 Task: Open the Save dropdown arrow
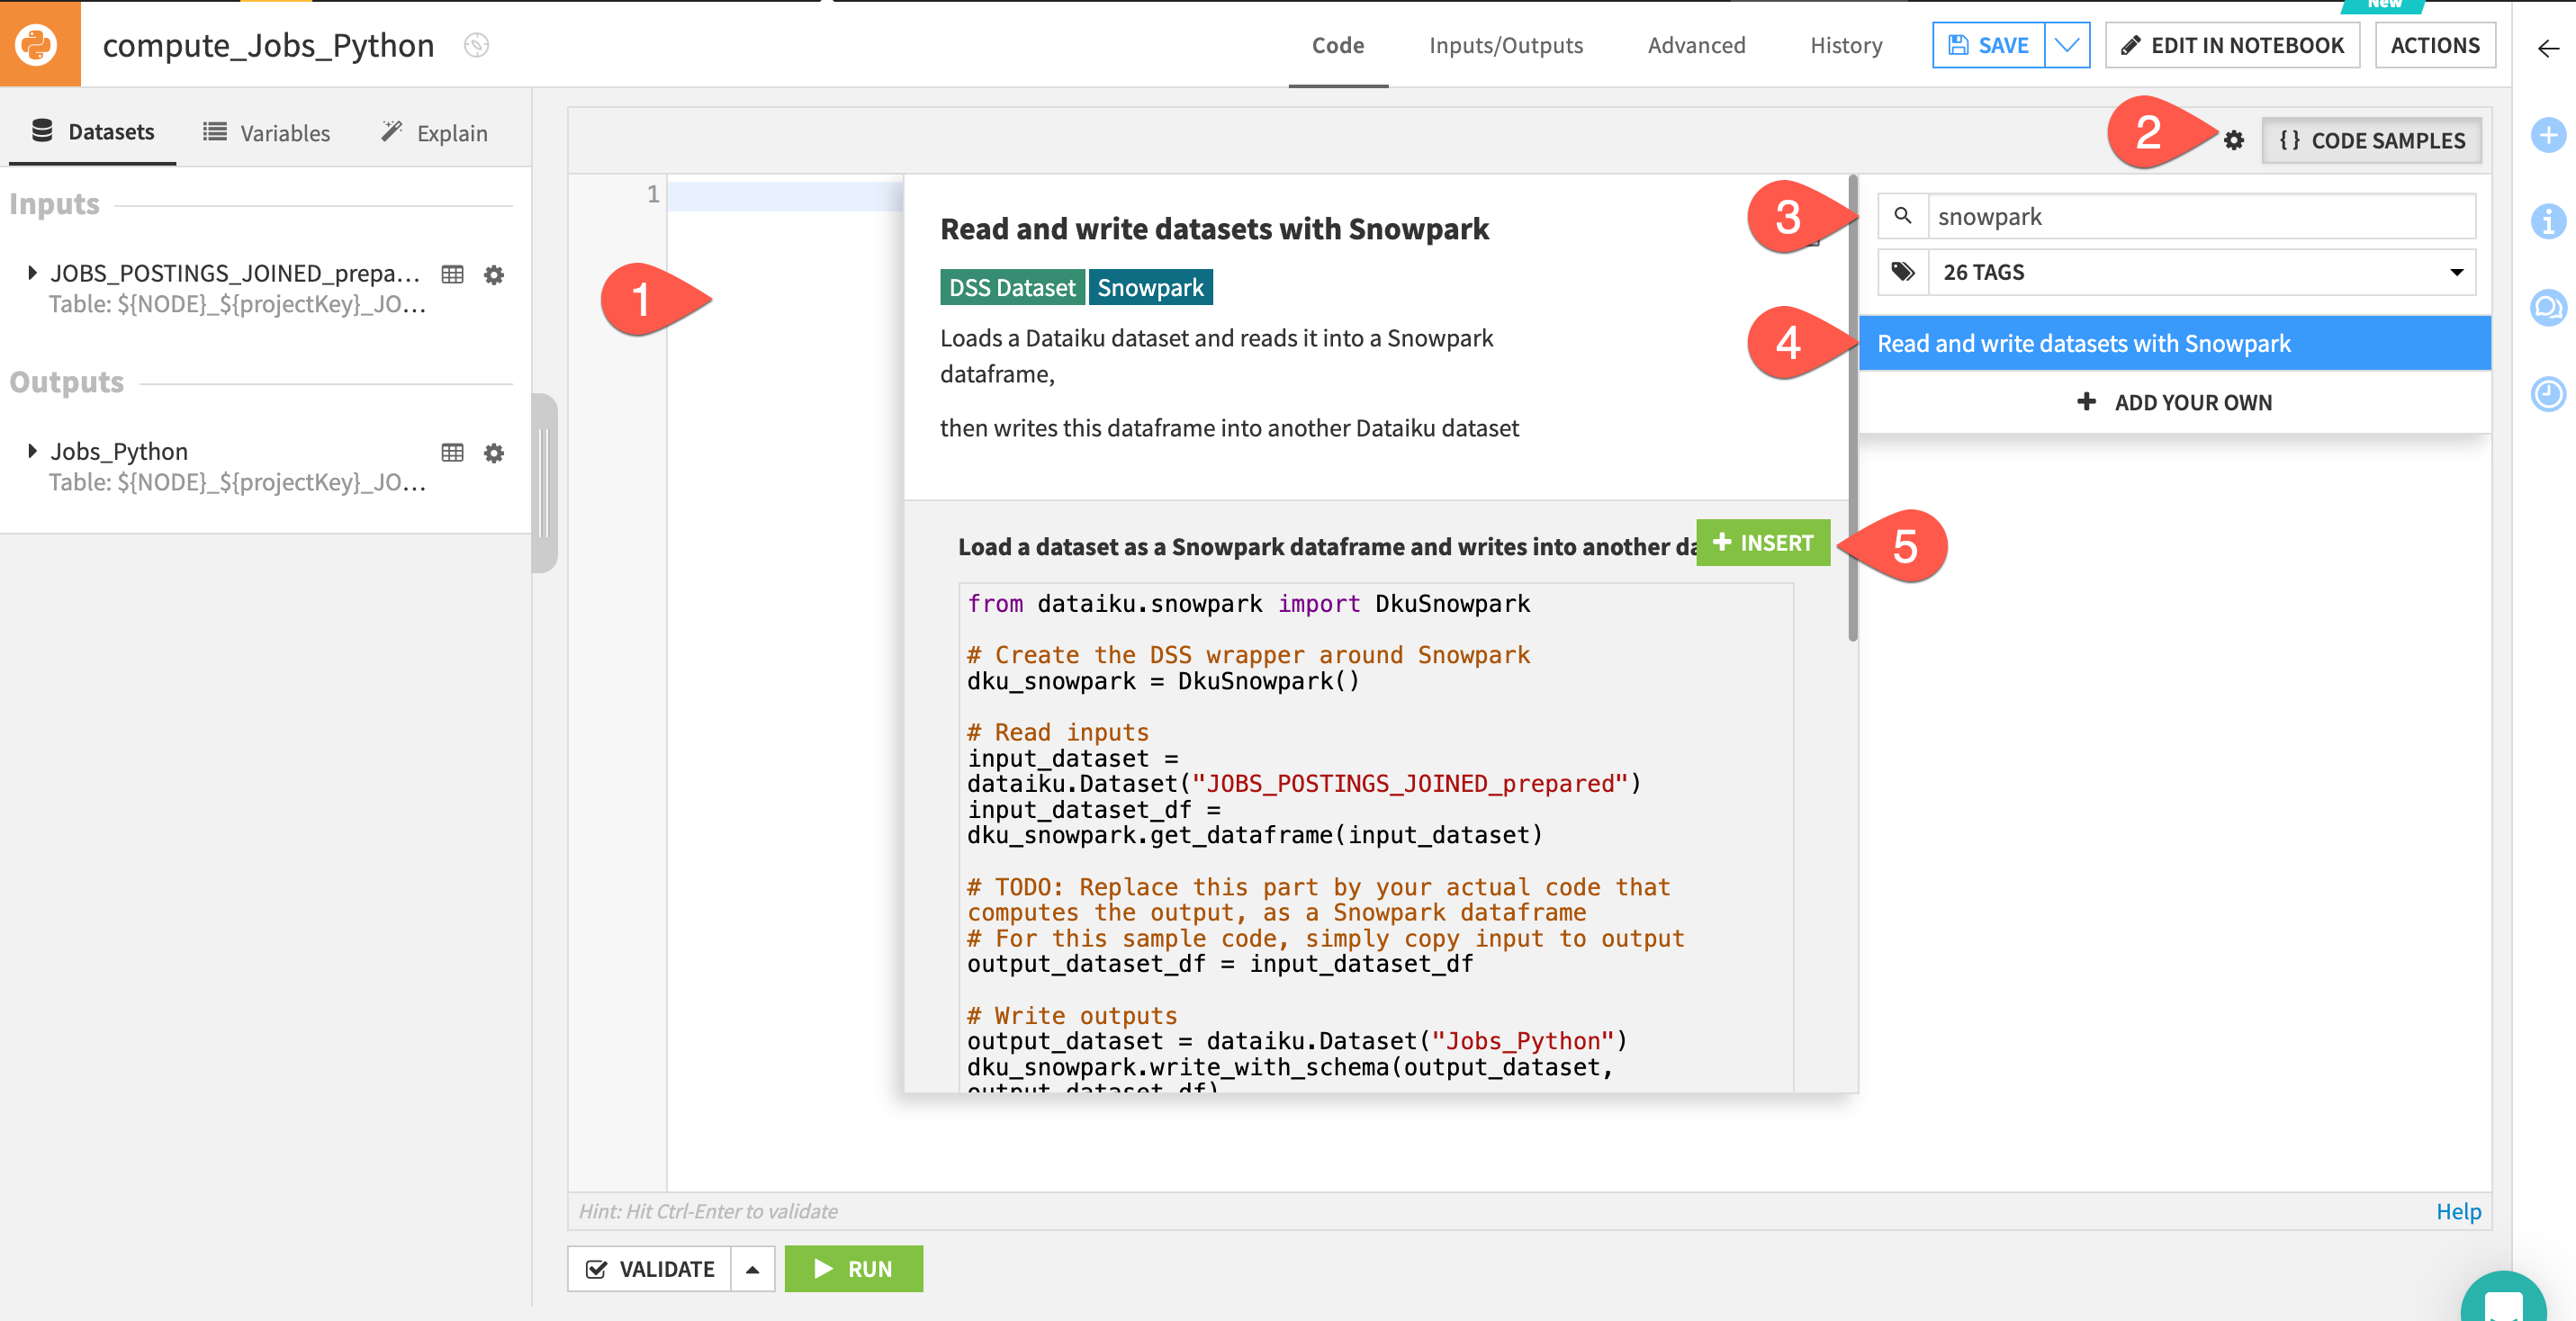(x=2066, y=45)
